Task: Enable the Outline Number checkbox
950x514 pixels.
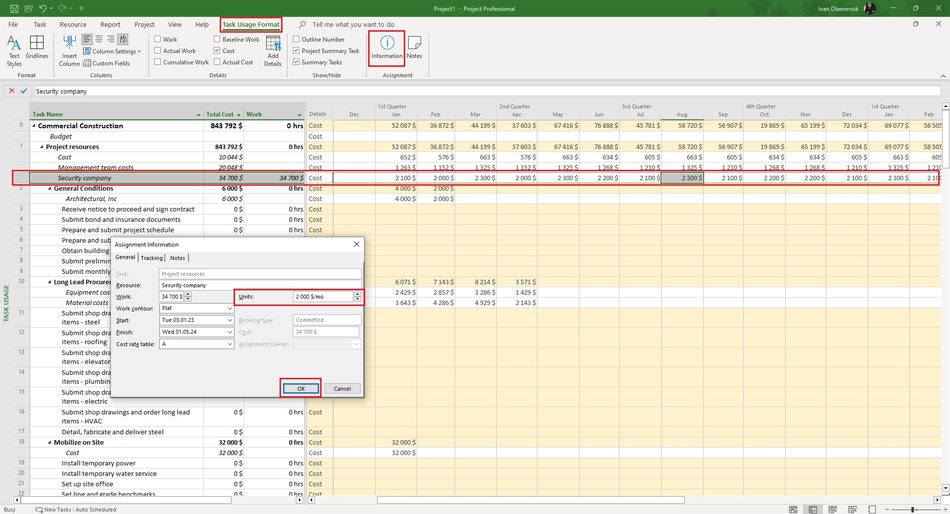Action: [x=296, y=39]
